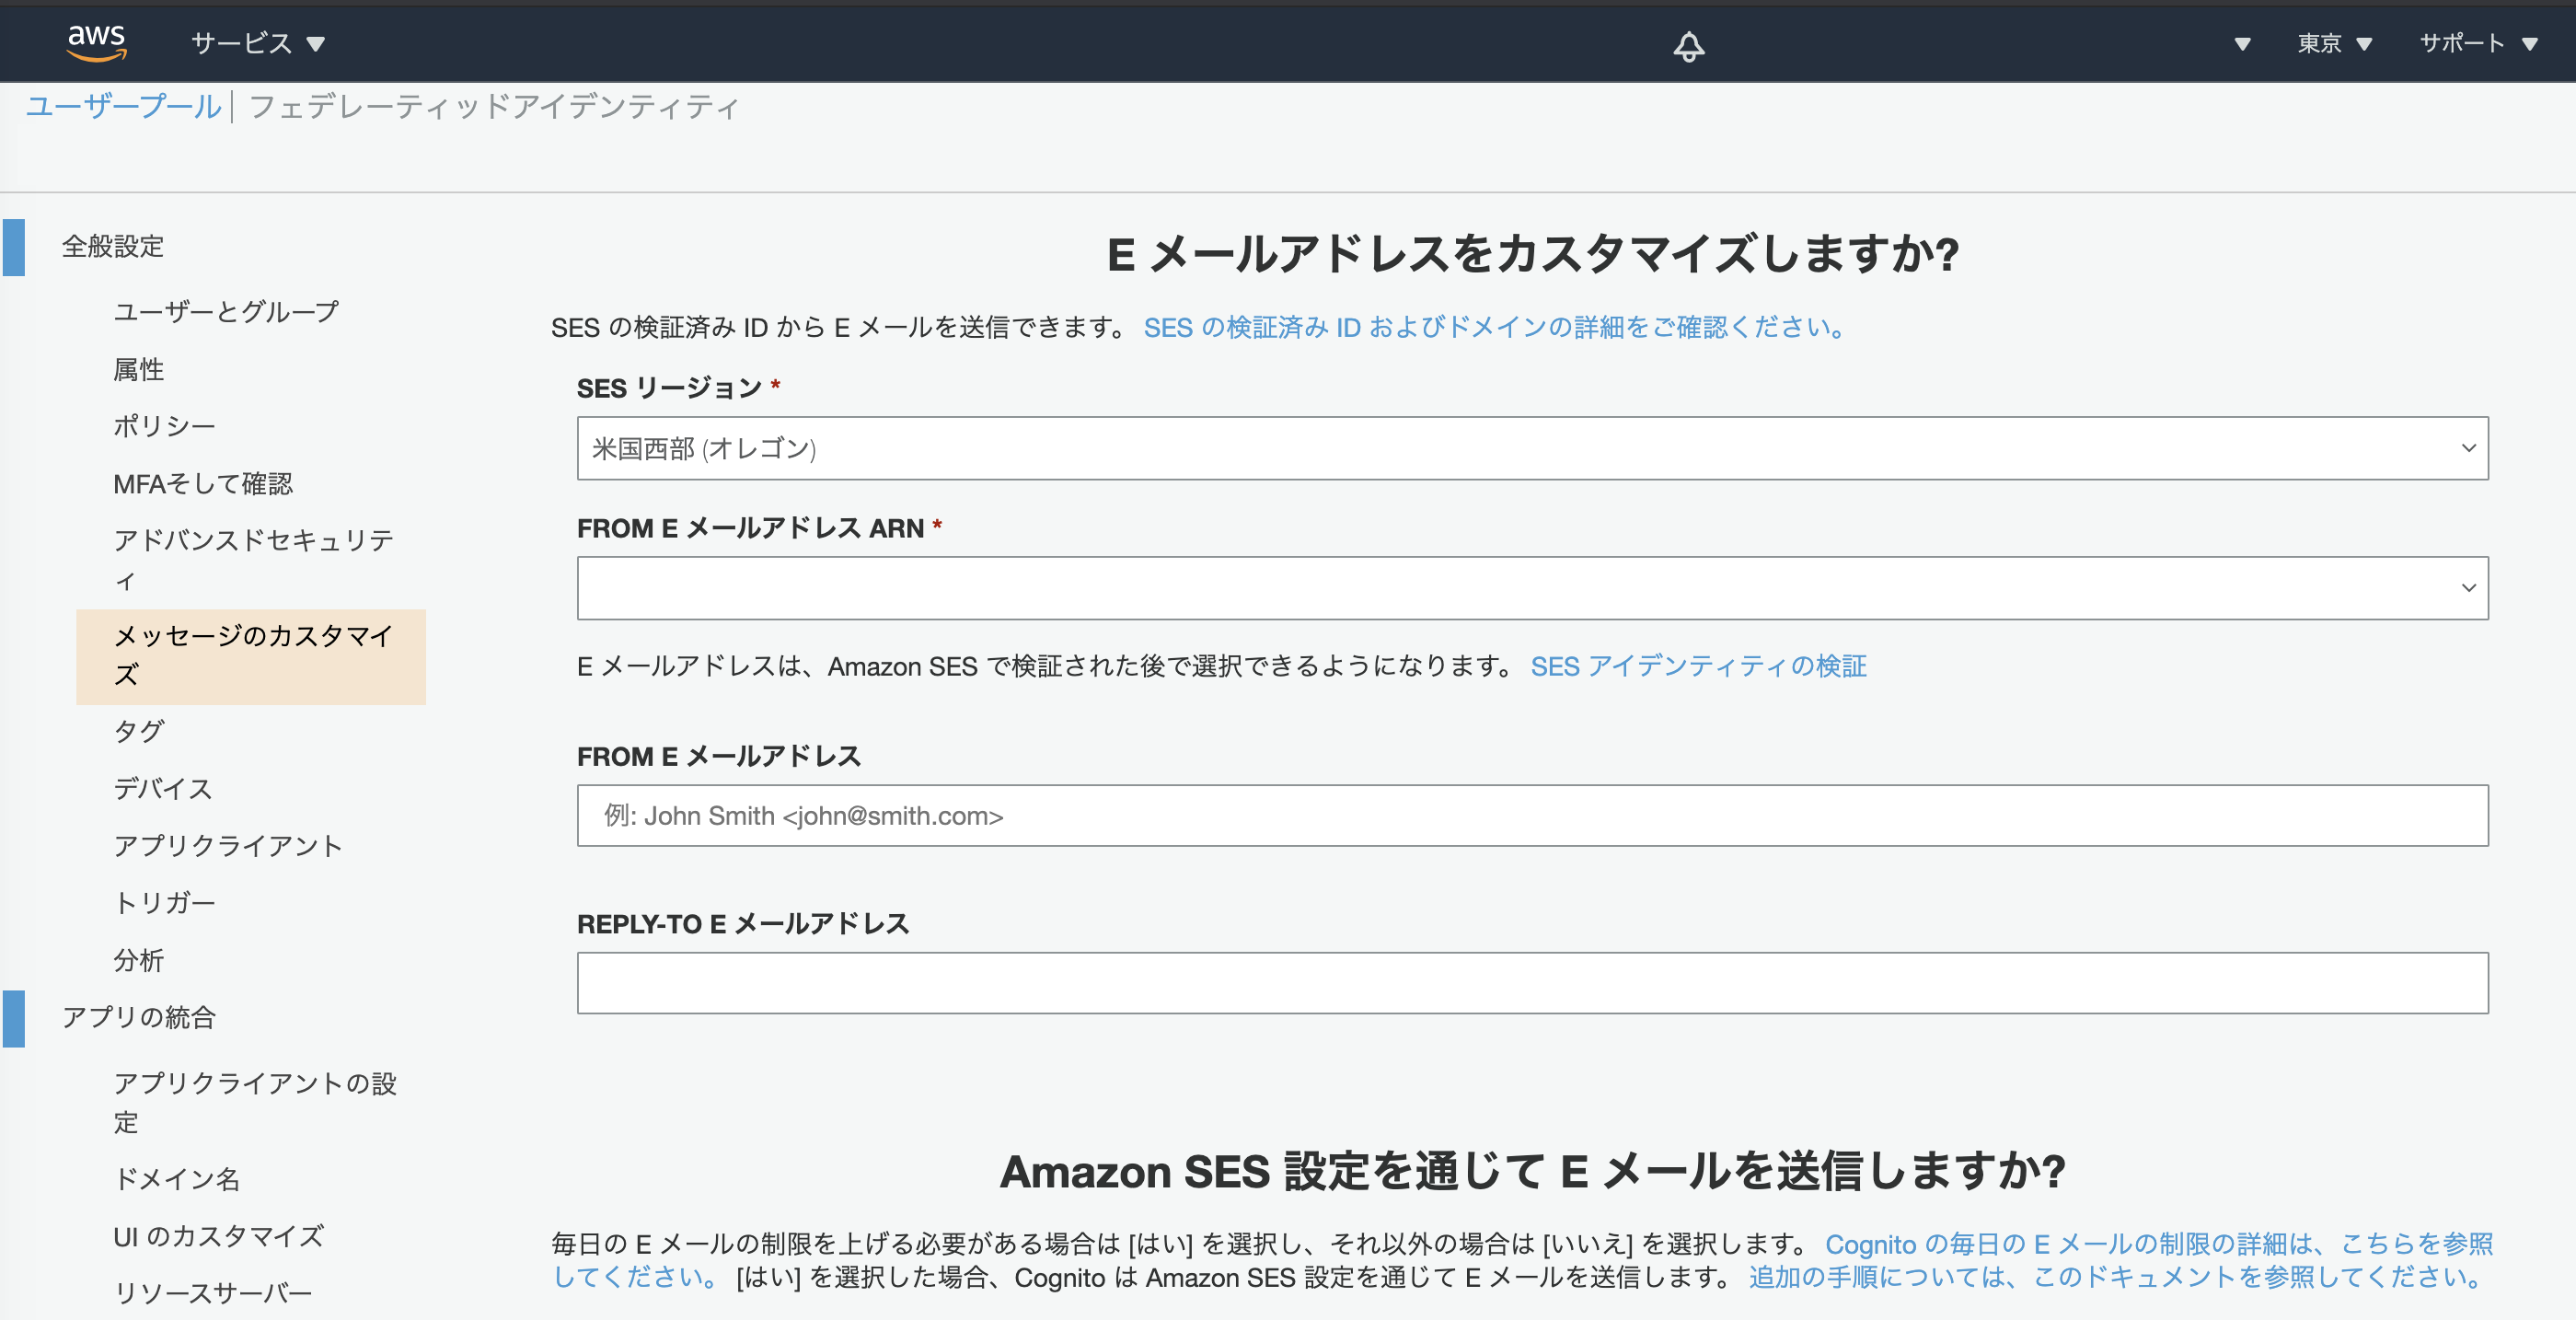The width and height of the screenshot is (2576, 1320).
Task: Click the REPLY-TO E メールアドレス input field
Action: tap(1532, 983)
